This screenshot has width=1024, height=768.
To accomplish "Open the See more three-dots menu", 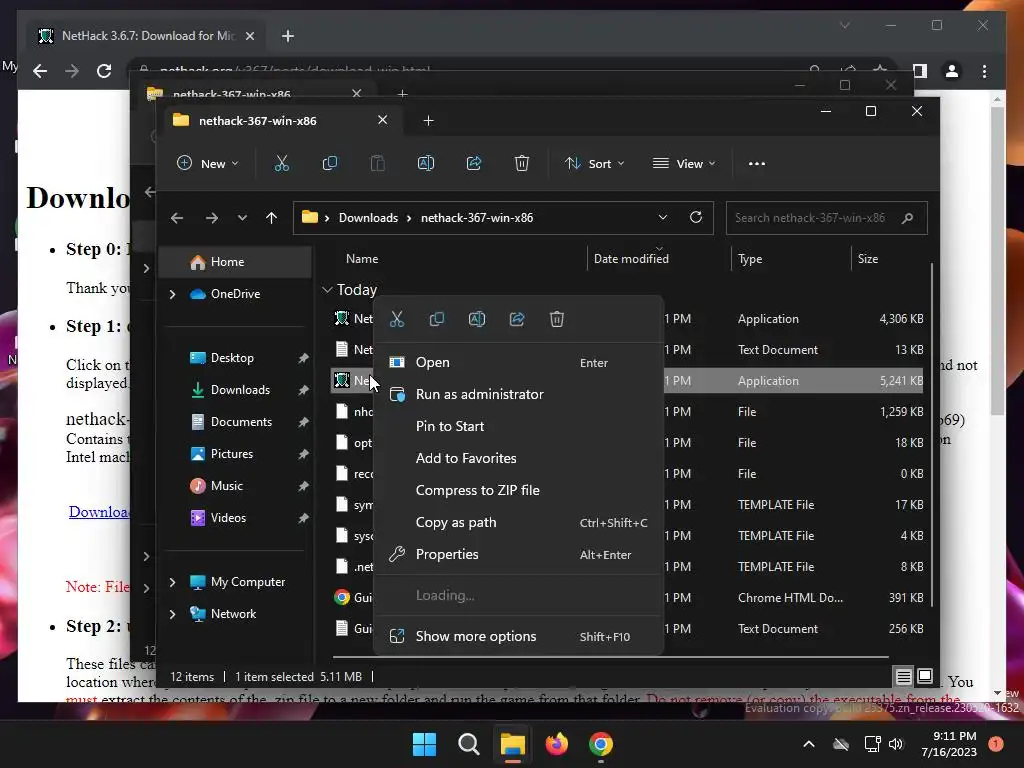I will pyautogui.click(x=757, y=163).
